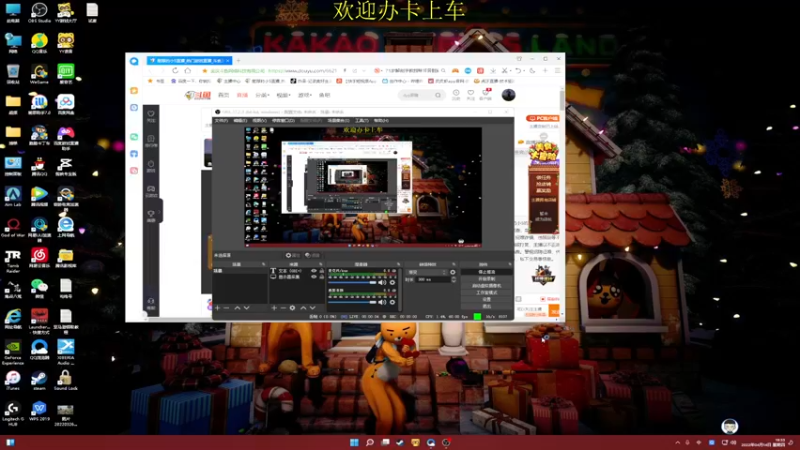Go to the browser home page
Image resolution: width=800 pixels, height=450 pixels.
(188, 70)
